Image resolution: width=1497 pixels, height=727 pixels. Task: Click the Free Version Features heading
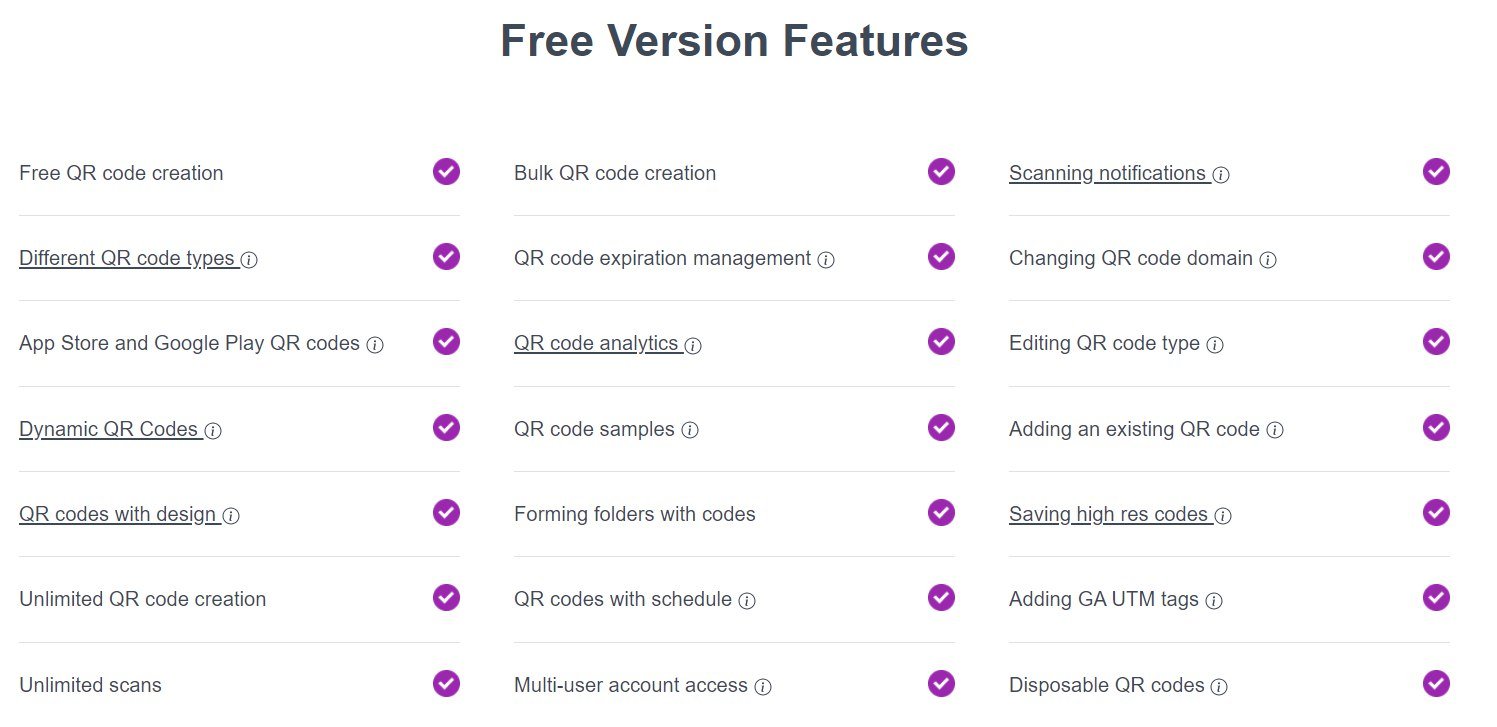(734, 41)
